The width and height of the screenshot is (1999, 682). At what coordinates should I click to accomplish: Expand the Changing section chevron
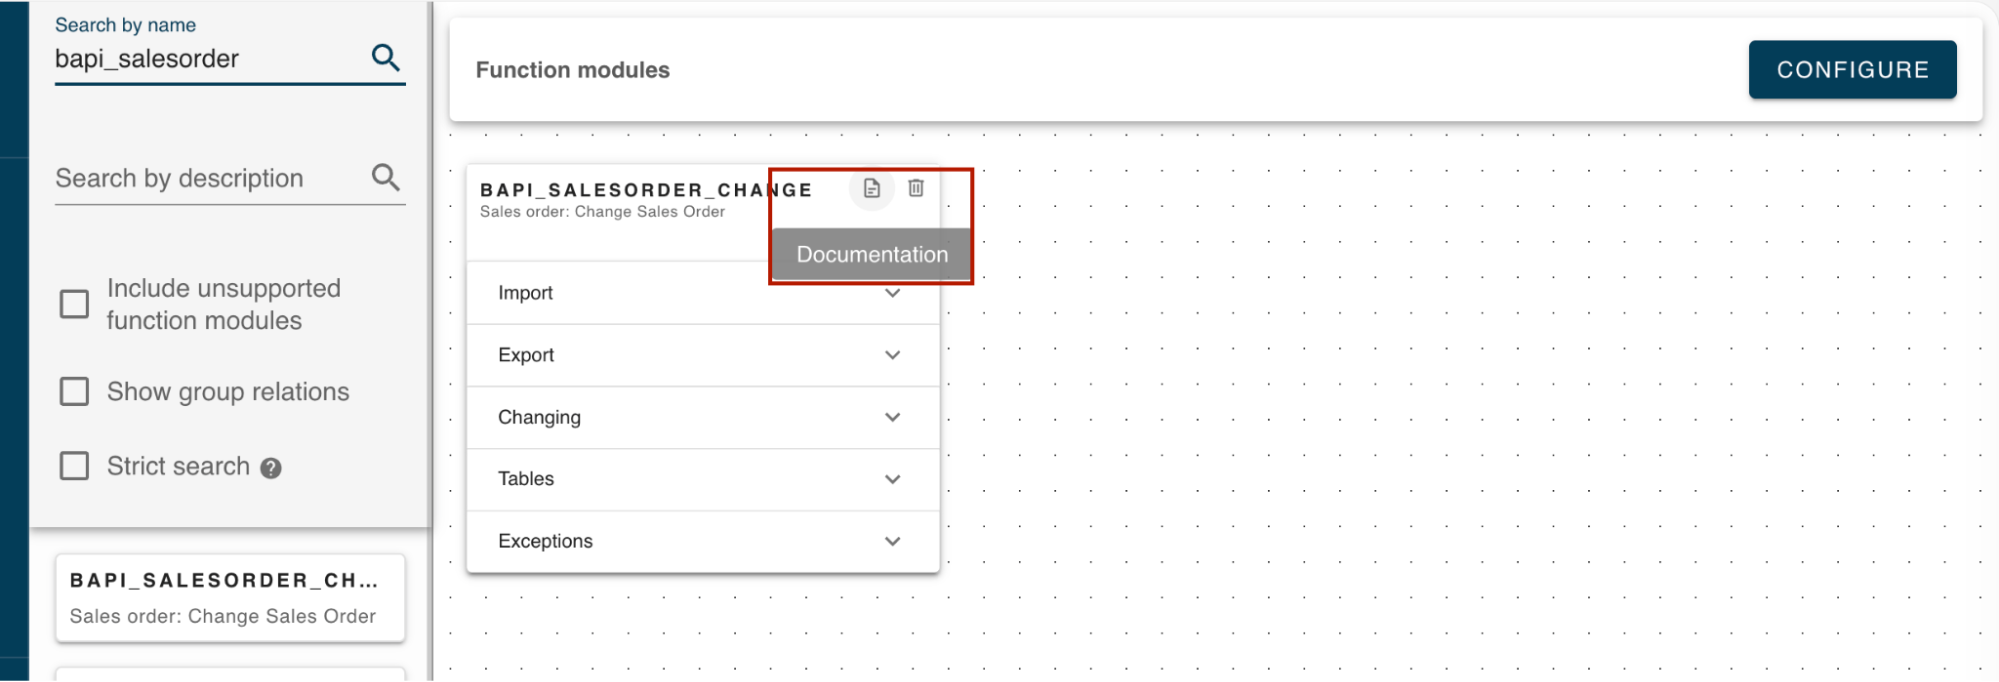click(892, 417)
